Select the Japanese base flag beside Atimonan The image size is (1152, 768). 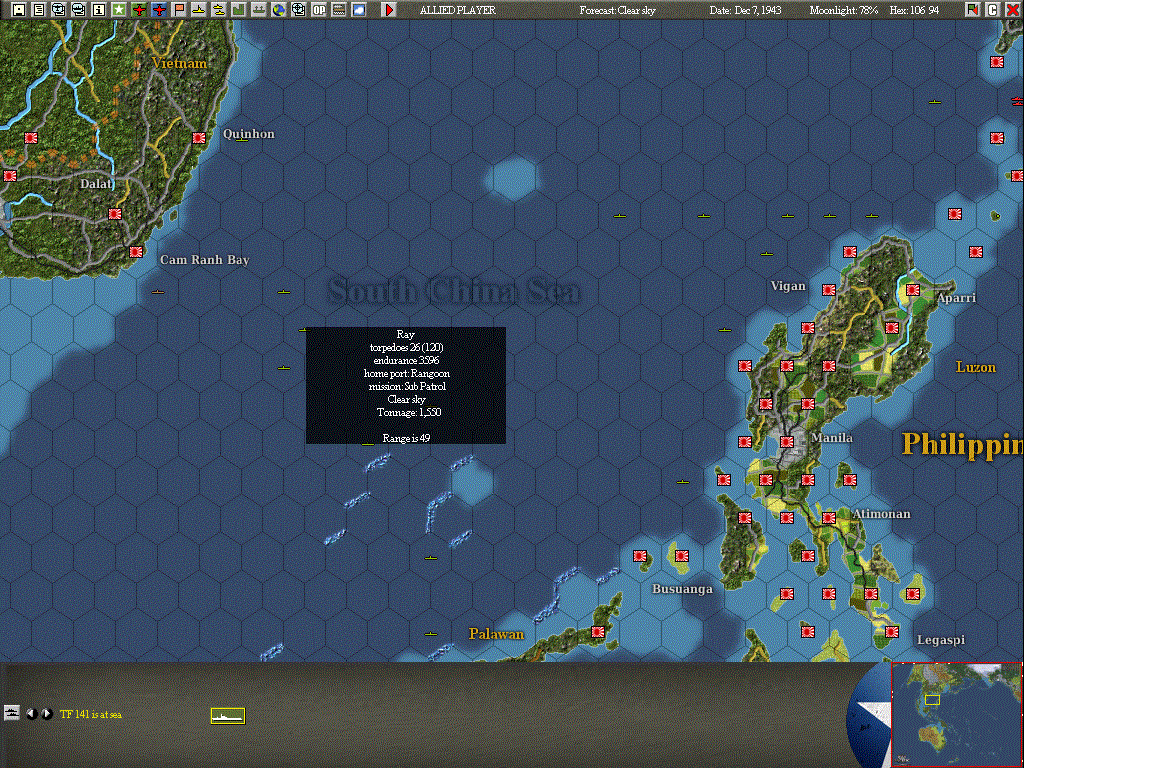pyautogui.click(x=829, y=517)
